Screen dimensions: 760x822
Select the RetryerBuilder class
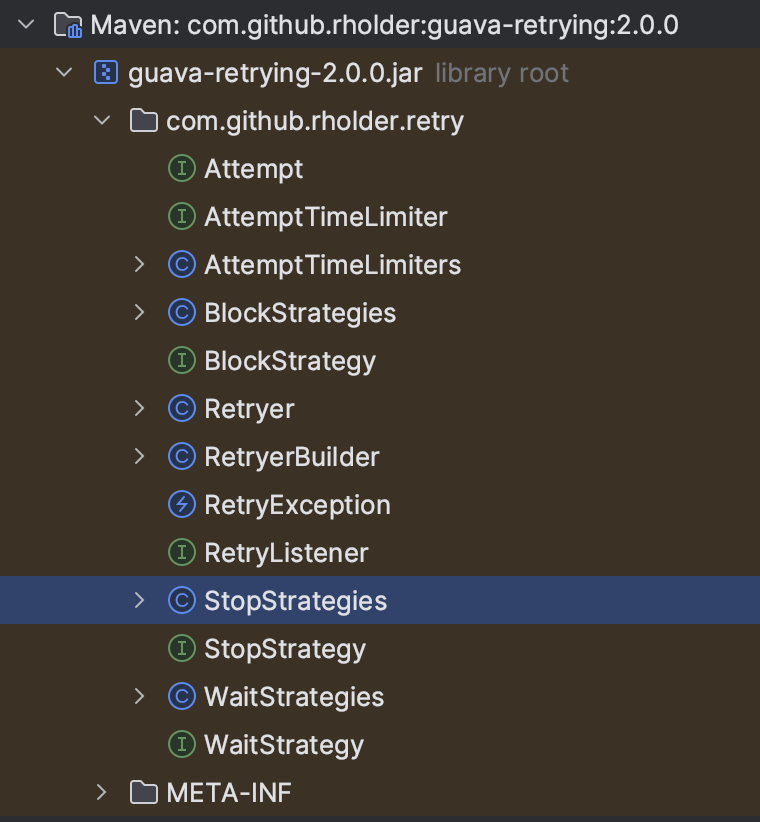pos(291,457)
